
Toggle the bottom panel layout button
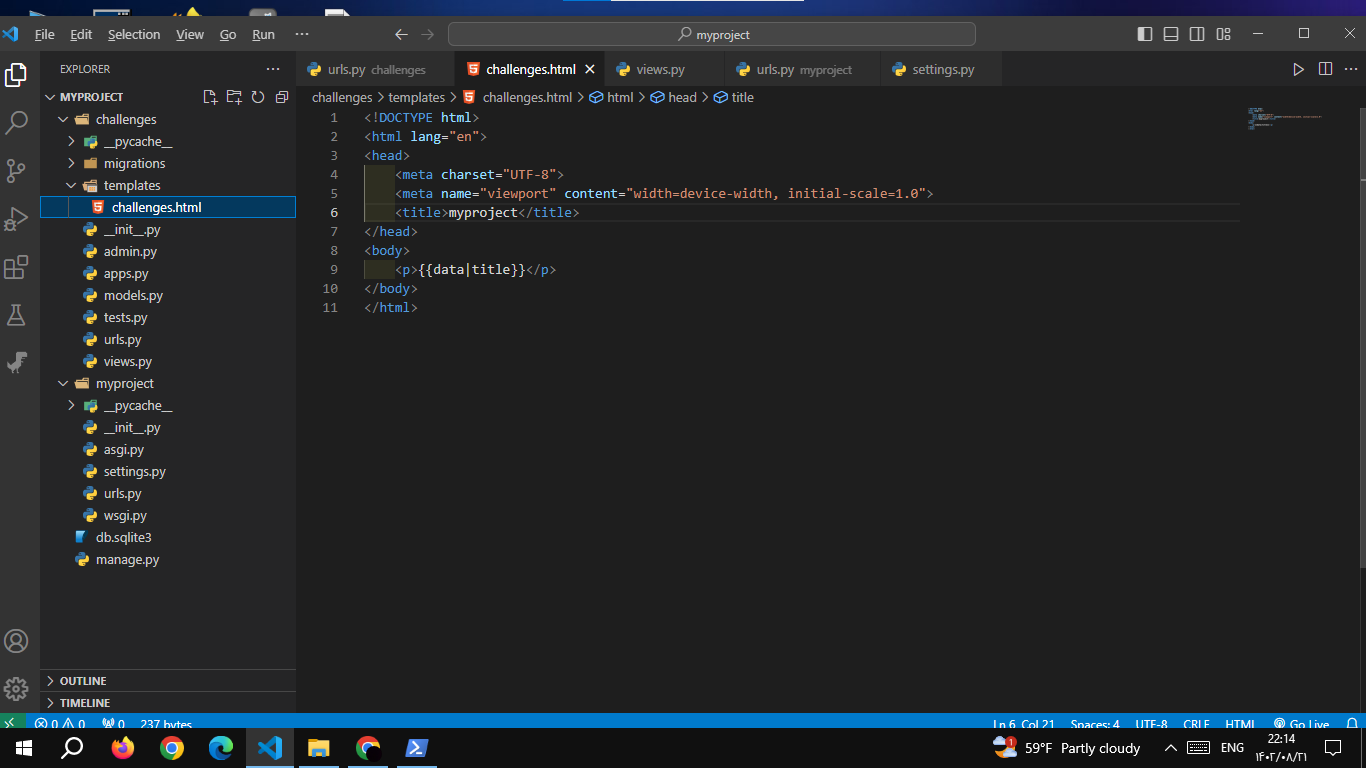tap(1171, 34)
